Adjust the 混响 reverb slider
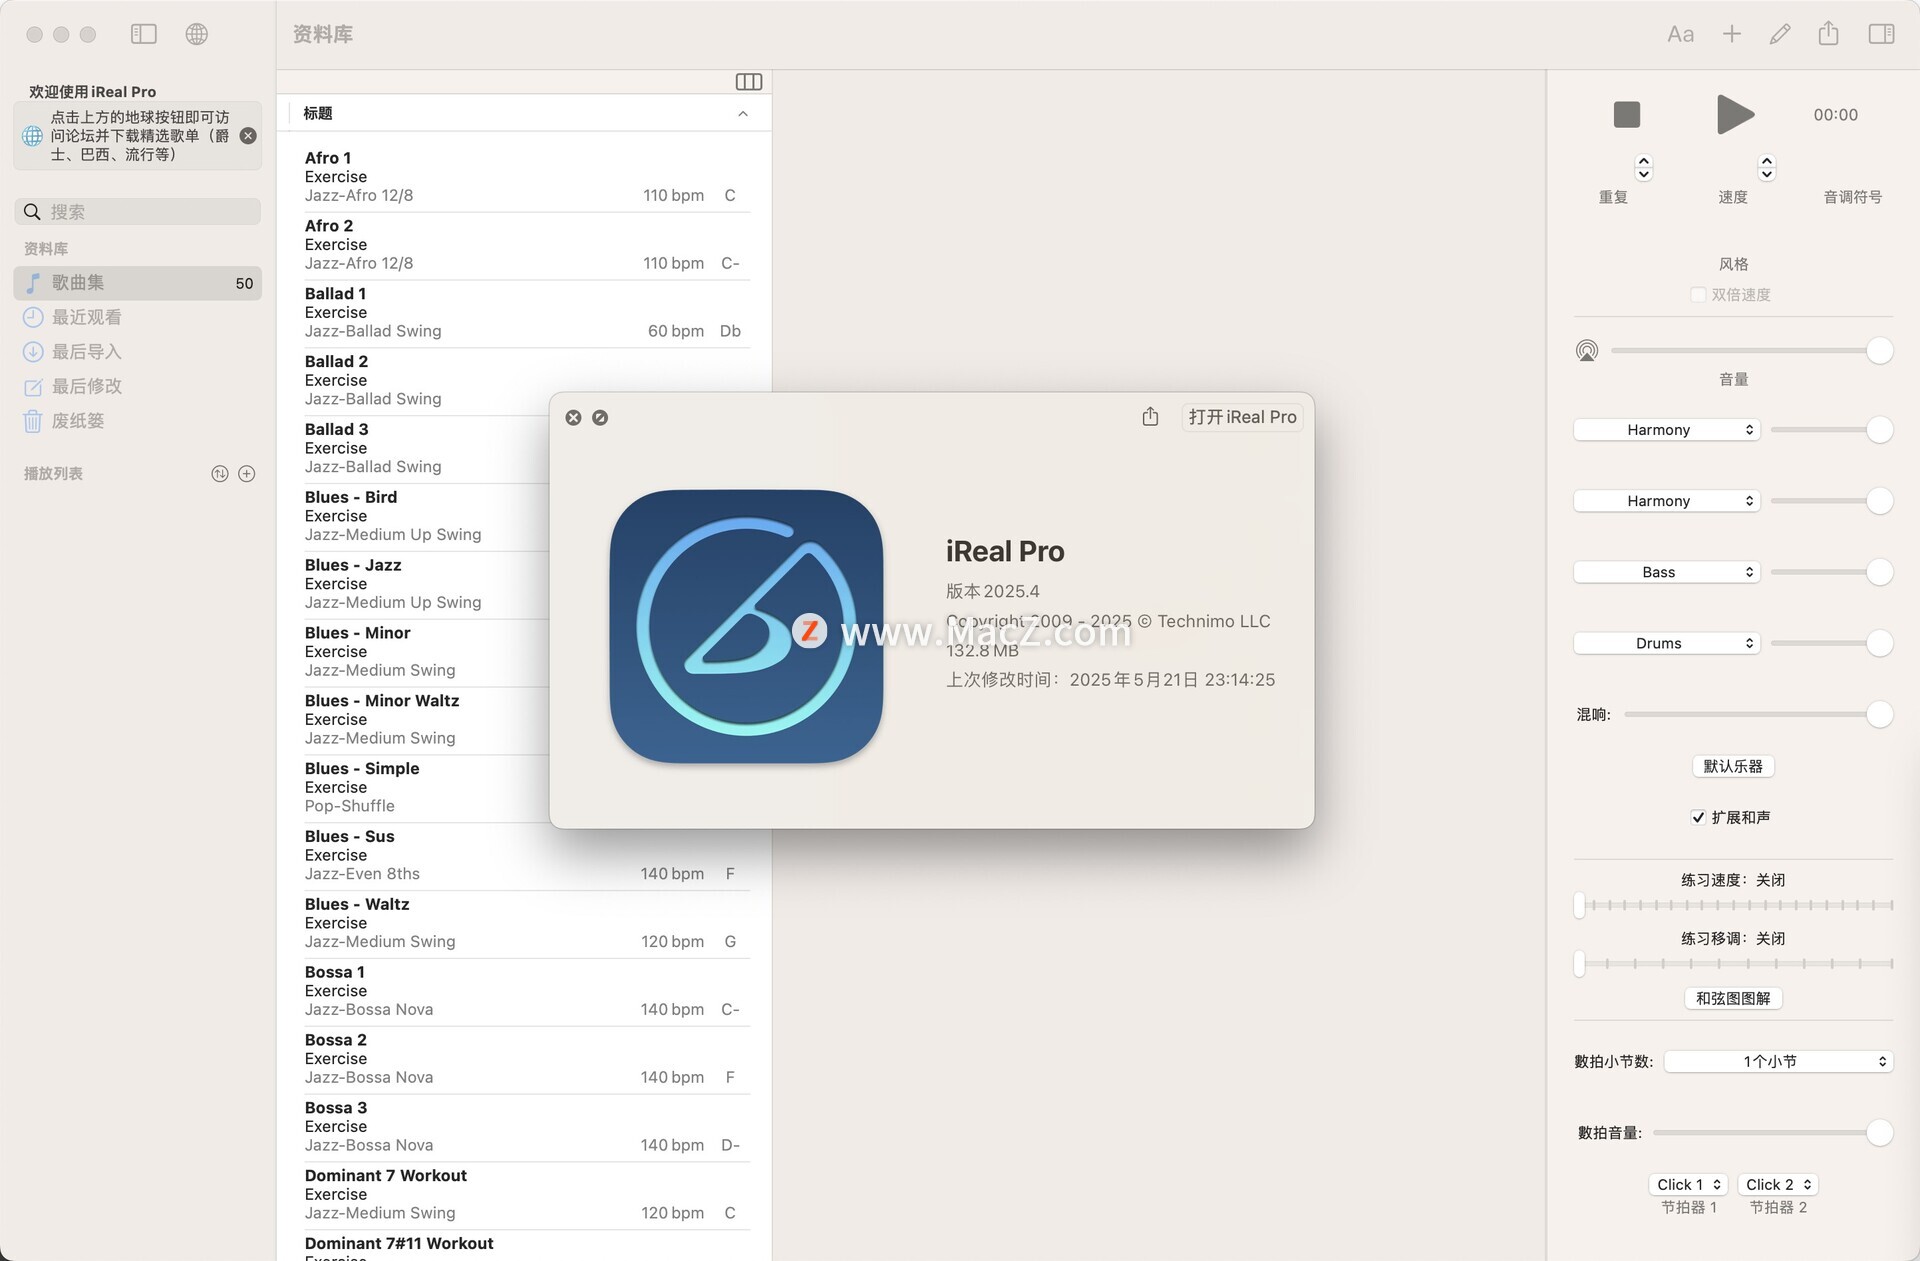Screen dimensions: 1920x1261 click(1758, 714)
